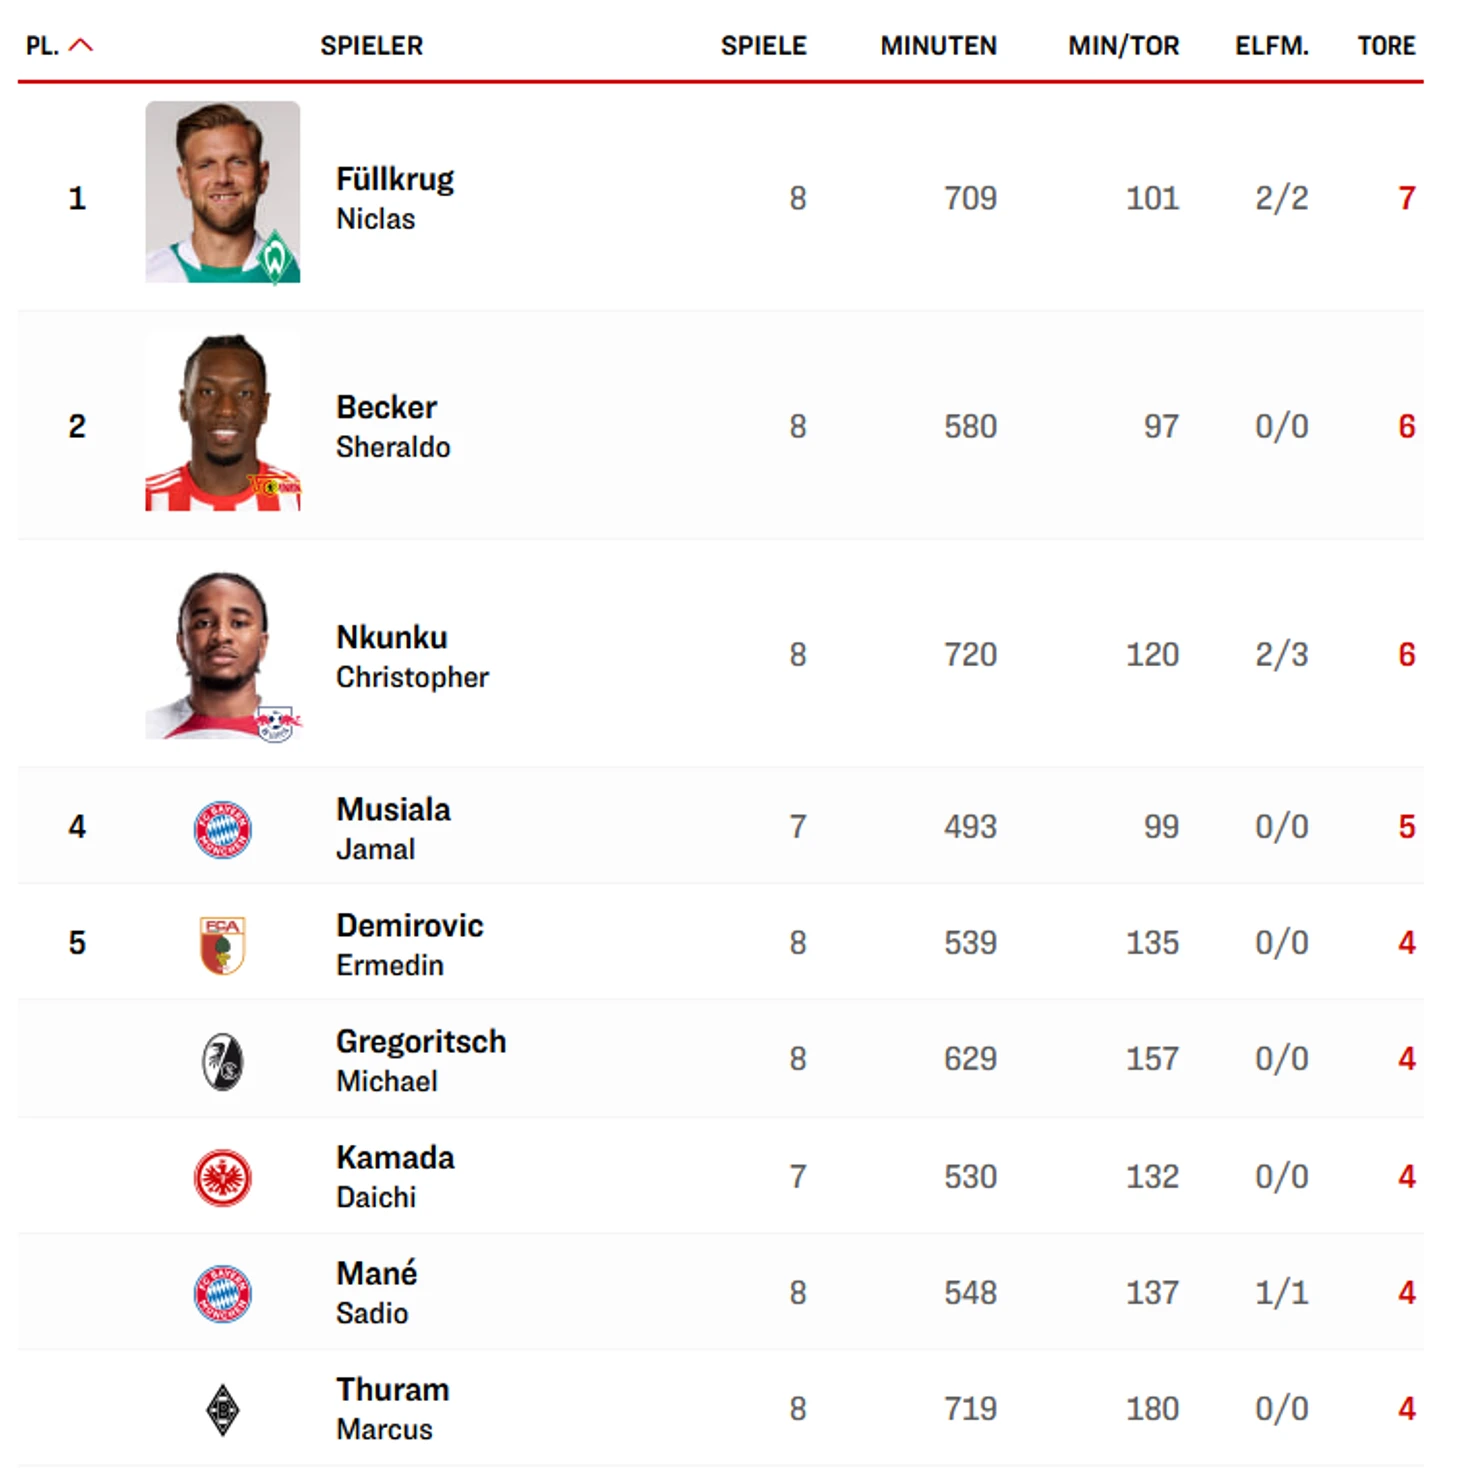This screenshot has width=1460, height=1468.
Task: Toggle sort order with the PL. arrow
Action: [x=80, y=45]
